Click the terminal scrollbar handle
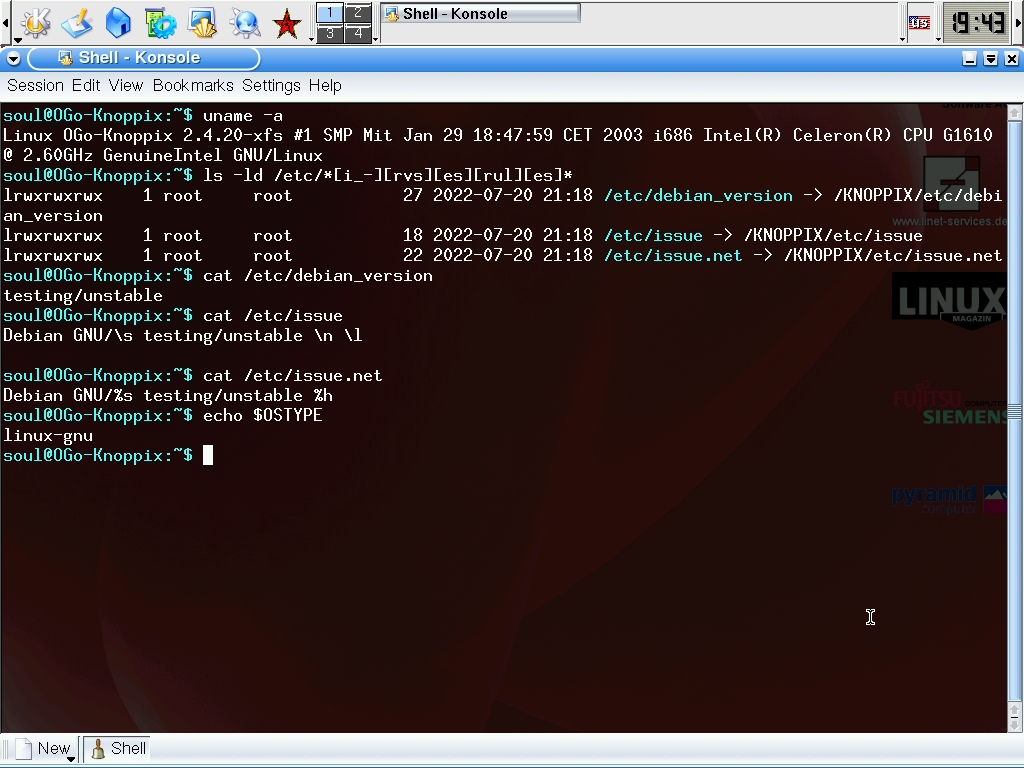The height and width of the screenshot is (768, 1024). [1015, 411]
